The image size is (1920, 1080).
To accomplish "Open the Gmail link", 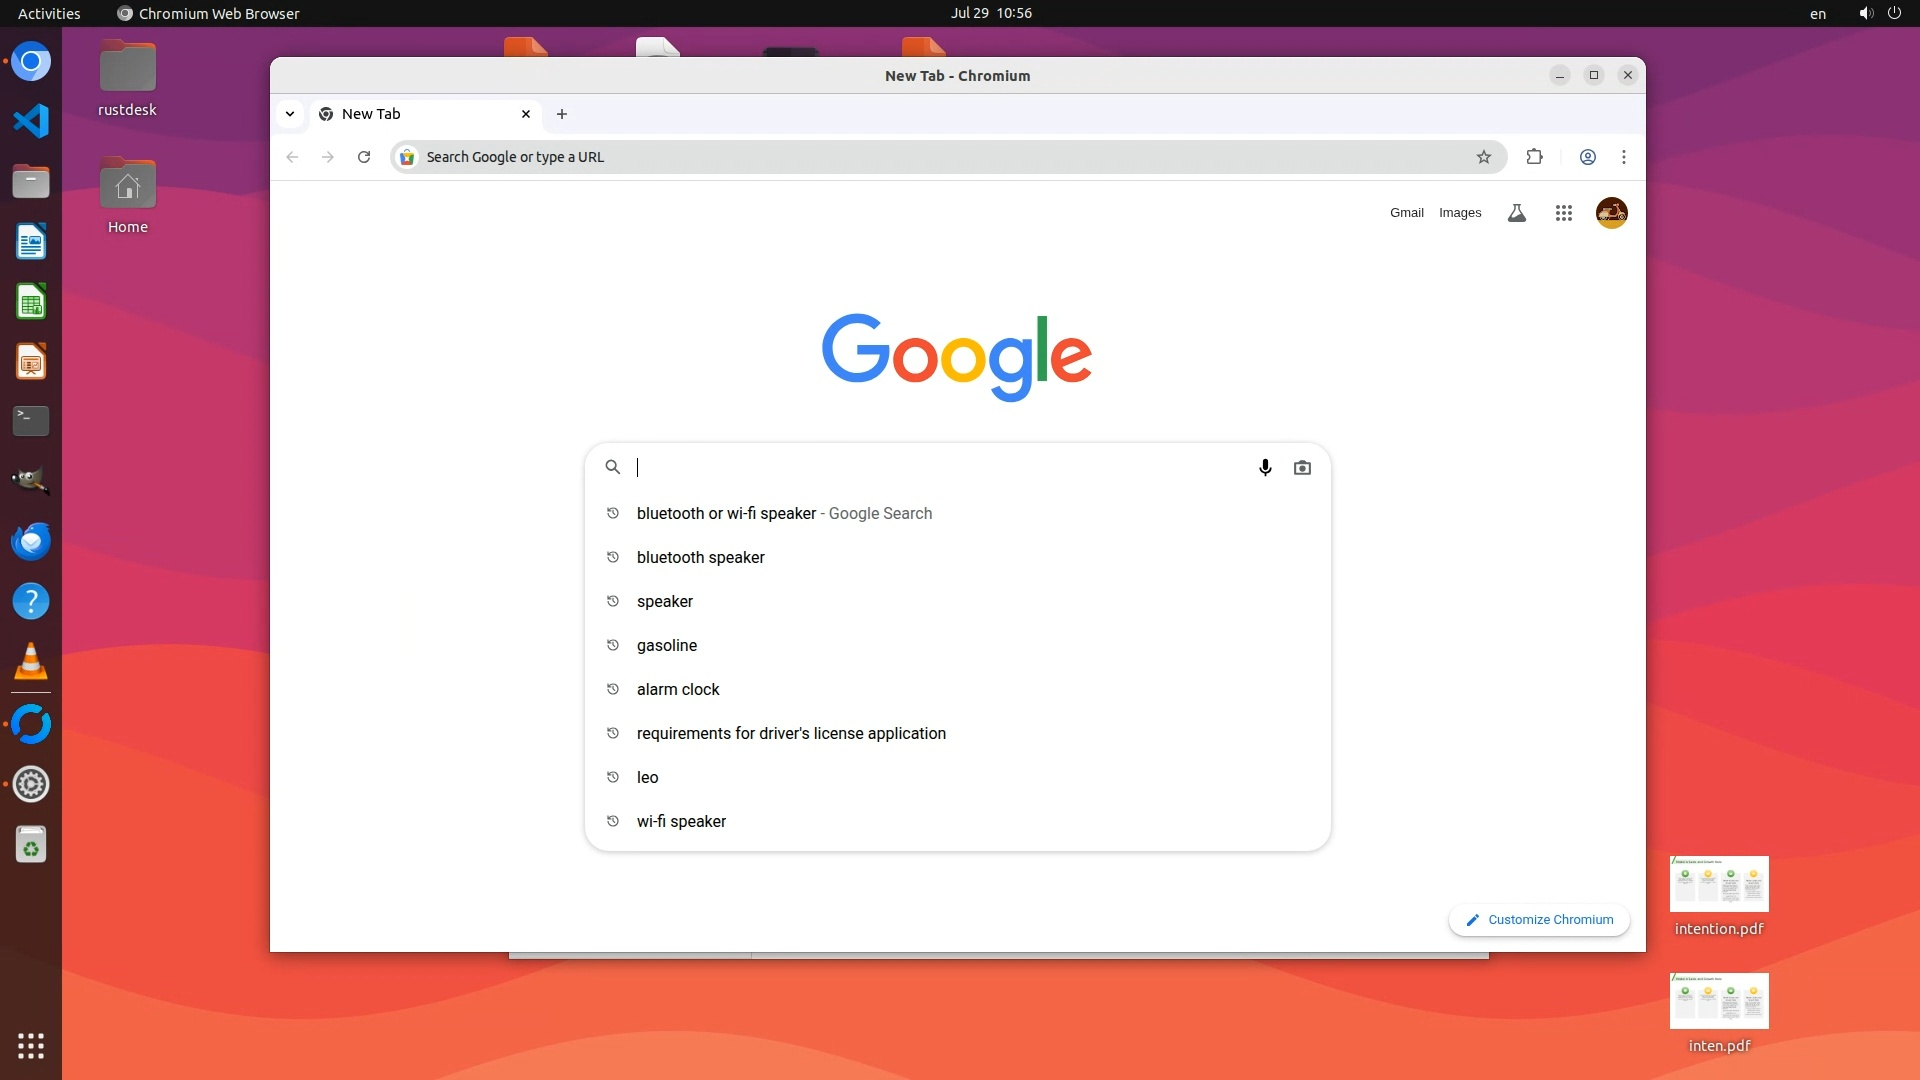I will point(1406,213).
